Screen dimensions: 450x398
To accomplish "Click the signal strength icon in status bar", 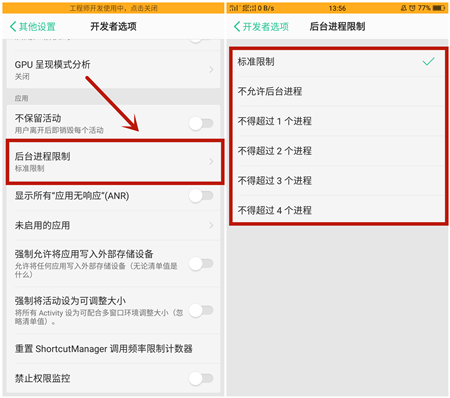I will [233, 8].
